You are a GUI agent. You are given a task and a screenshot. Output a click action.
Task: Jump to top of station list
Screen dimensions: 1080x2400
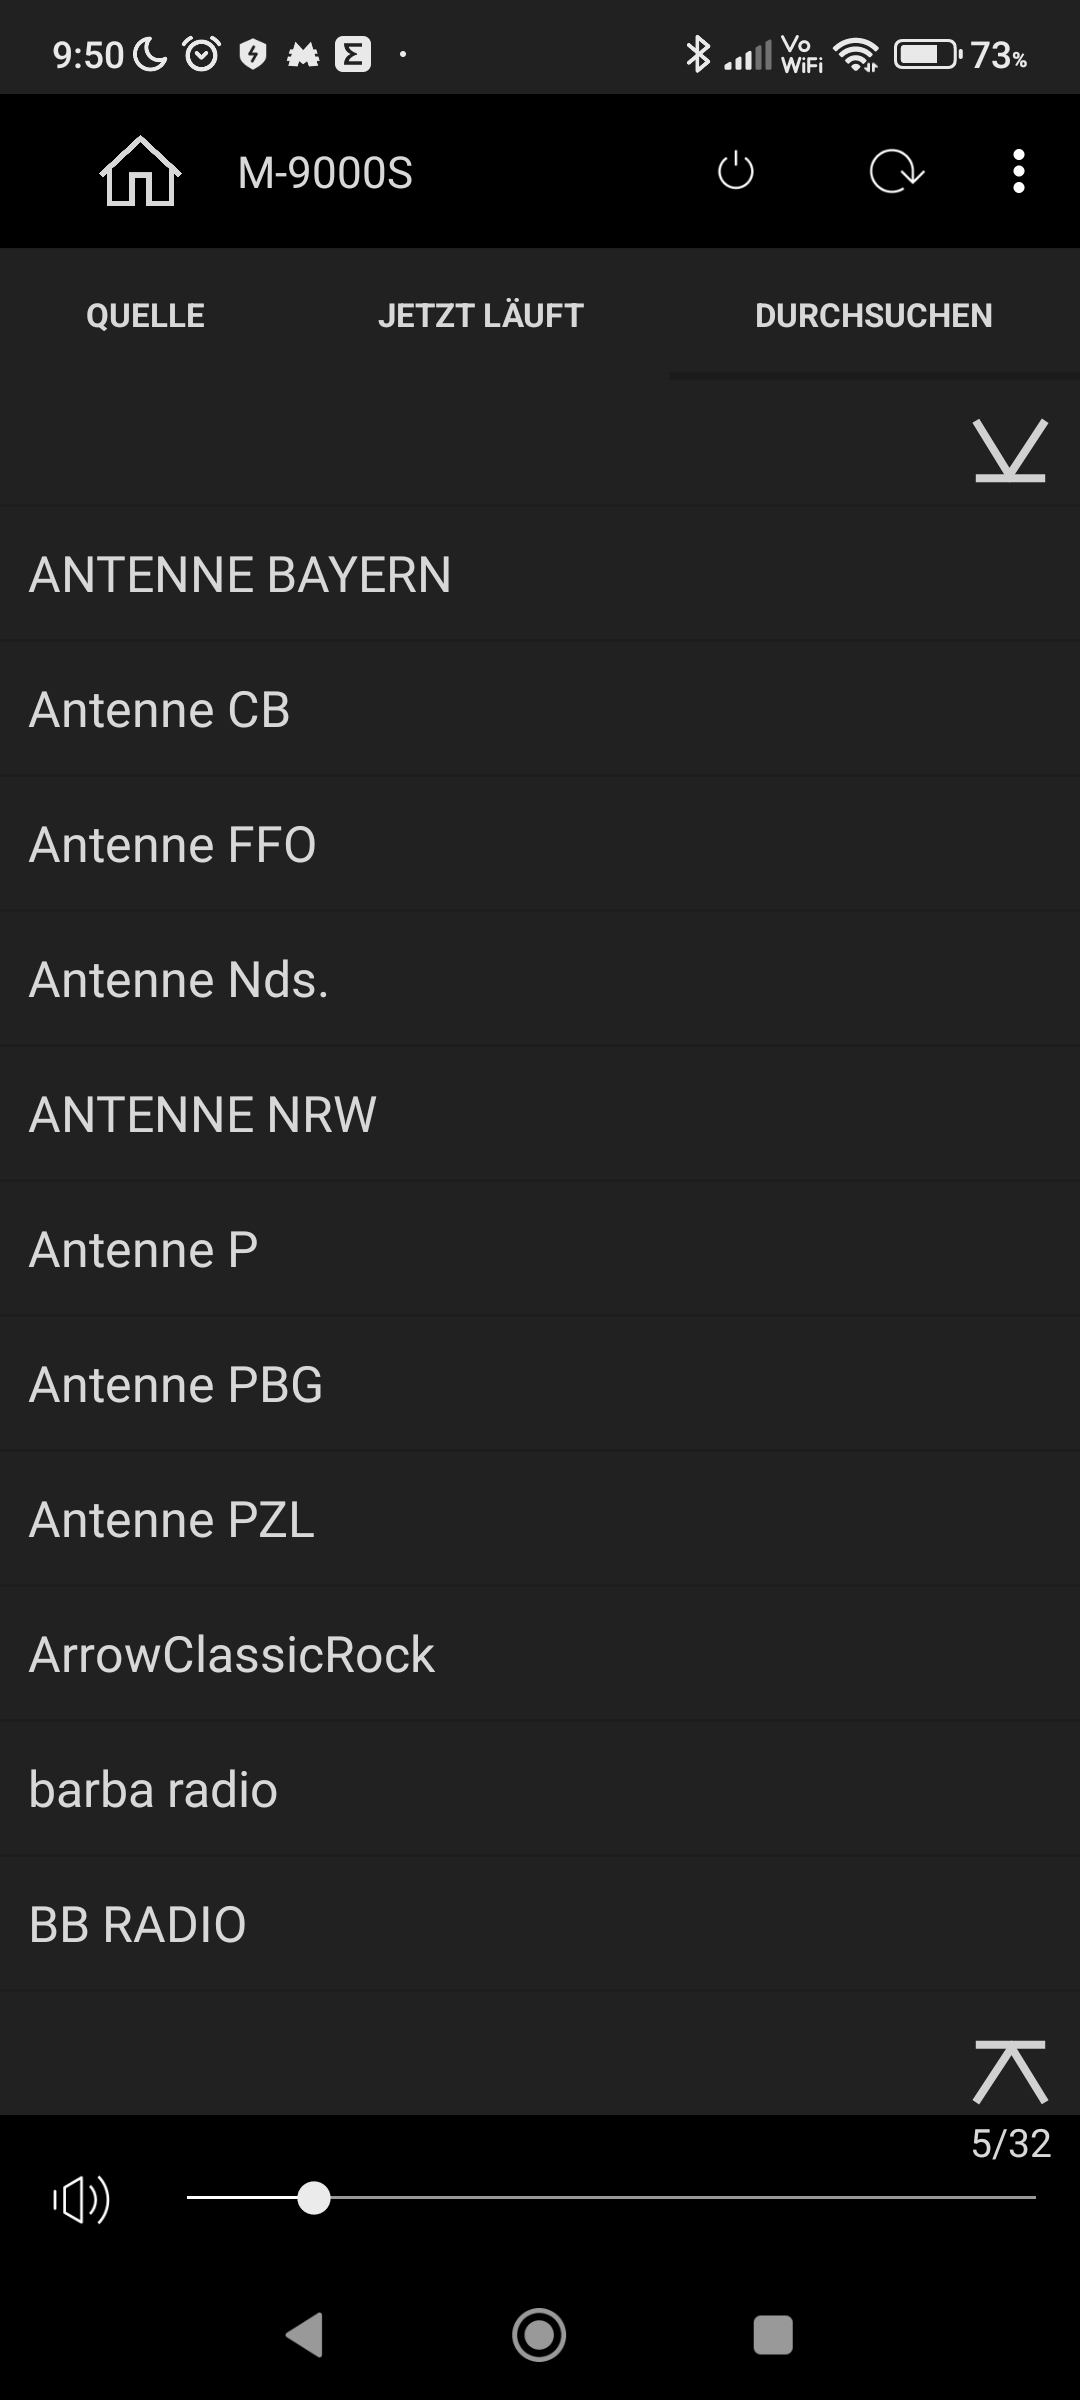(1010, 2072)
